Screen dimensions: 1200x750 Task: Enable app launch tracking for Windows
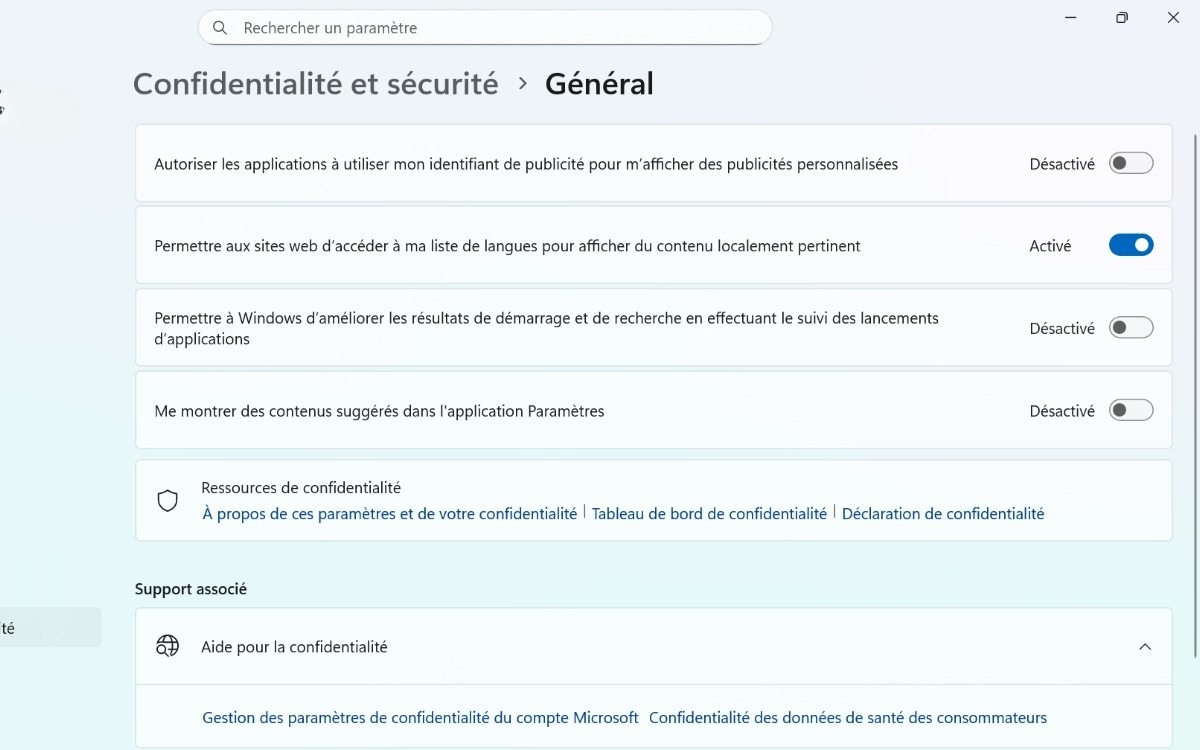1131,328
